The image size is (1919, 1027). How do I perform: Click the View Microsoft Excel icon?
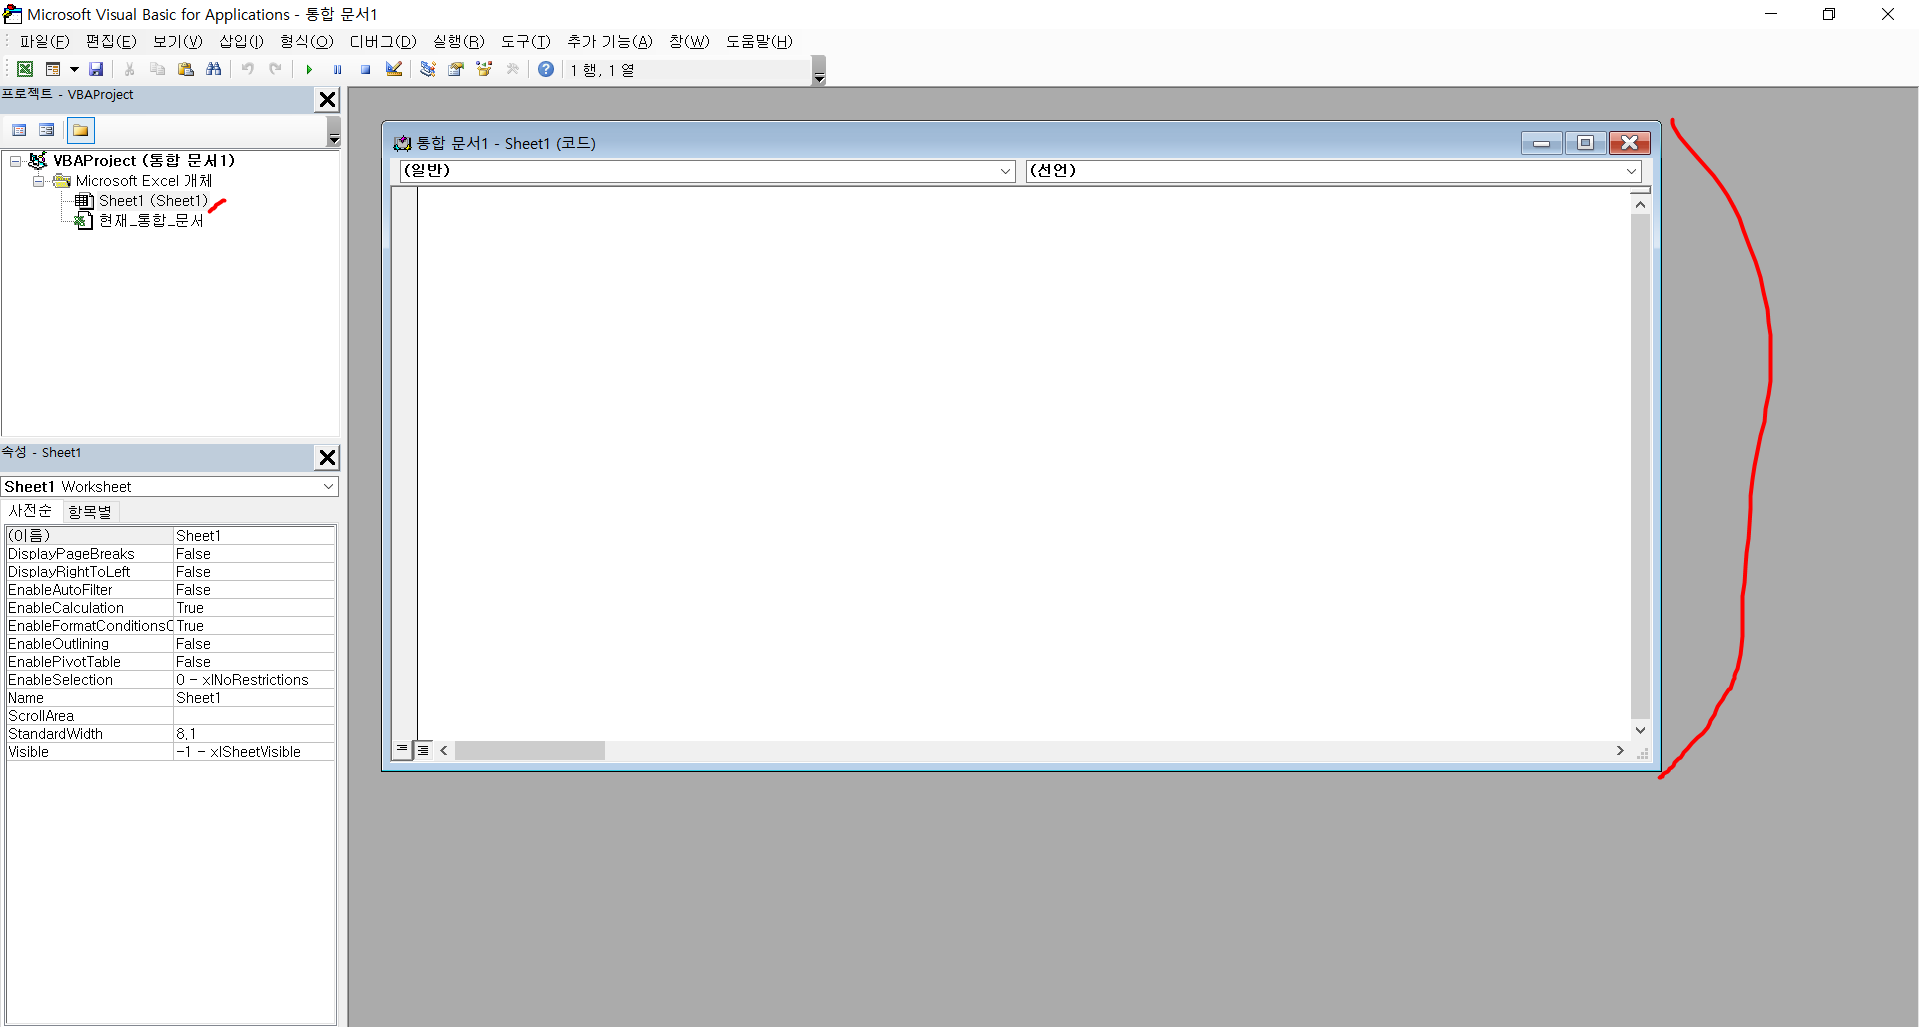(25, 69)
